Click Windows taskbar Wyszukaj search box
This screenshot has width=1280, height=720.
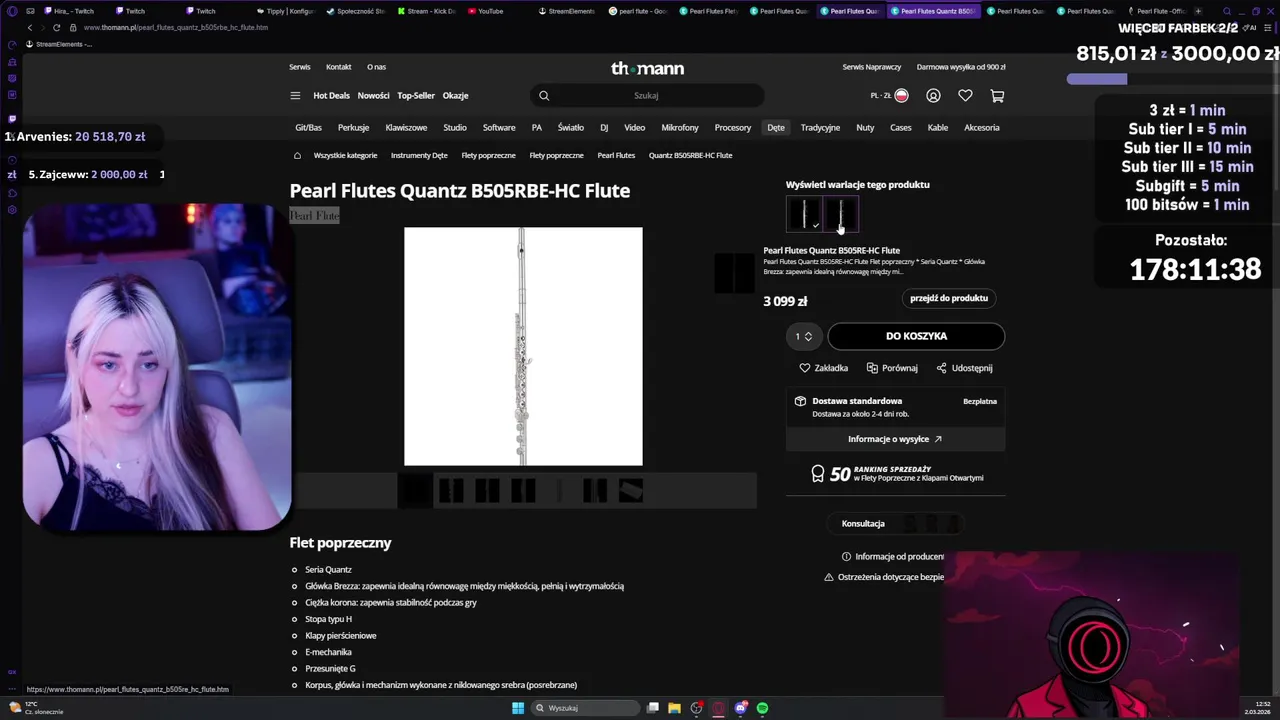click(585, 708)
